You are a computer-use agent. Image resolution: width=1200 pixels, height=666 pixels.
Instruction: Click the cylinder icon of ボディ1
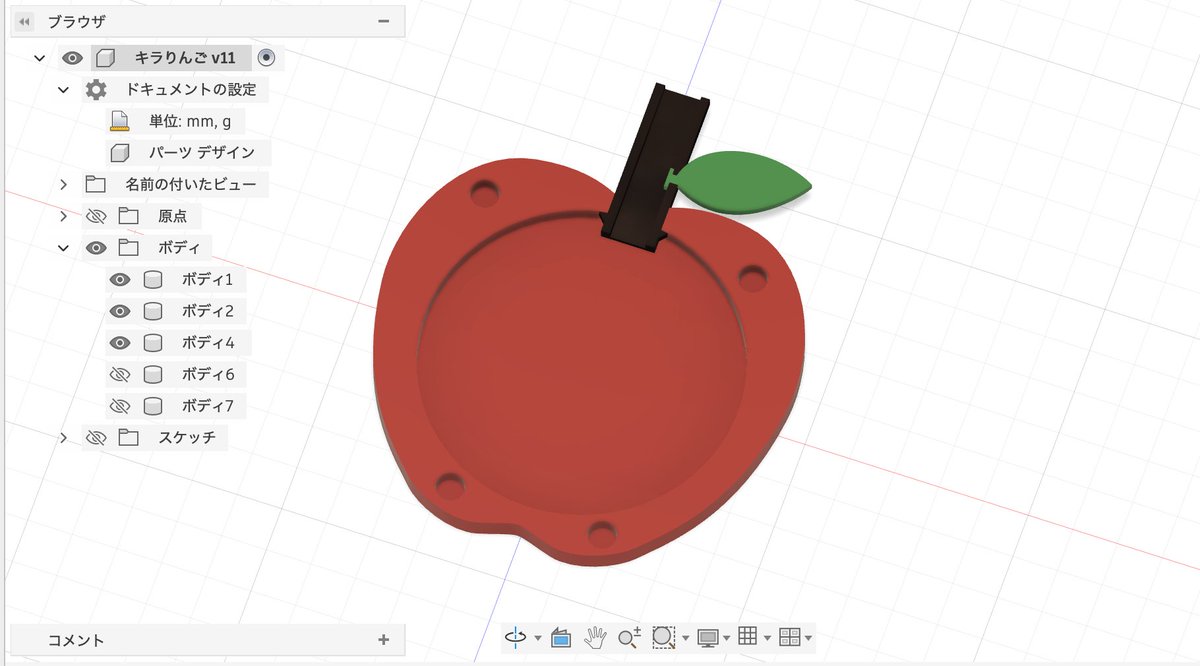153,280
